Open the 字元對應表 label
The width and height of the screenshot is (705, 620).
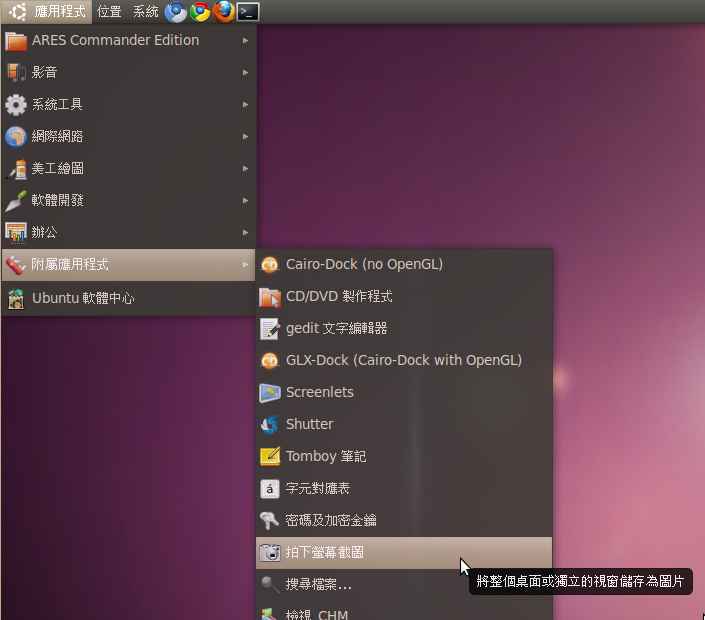[x=317, y=489]
